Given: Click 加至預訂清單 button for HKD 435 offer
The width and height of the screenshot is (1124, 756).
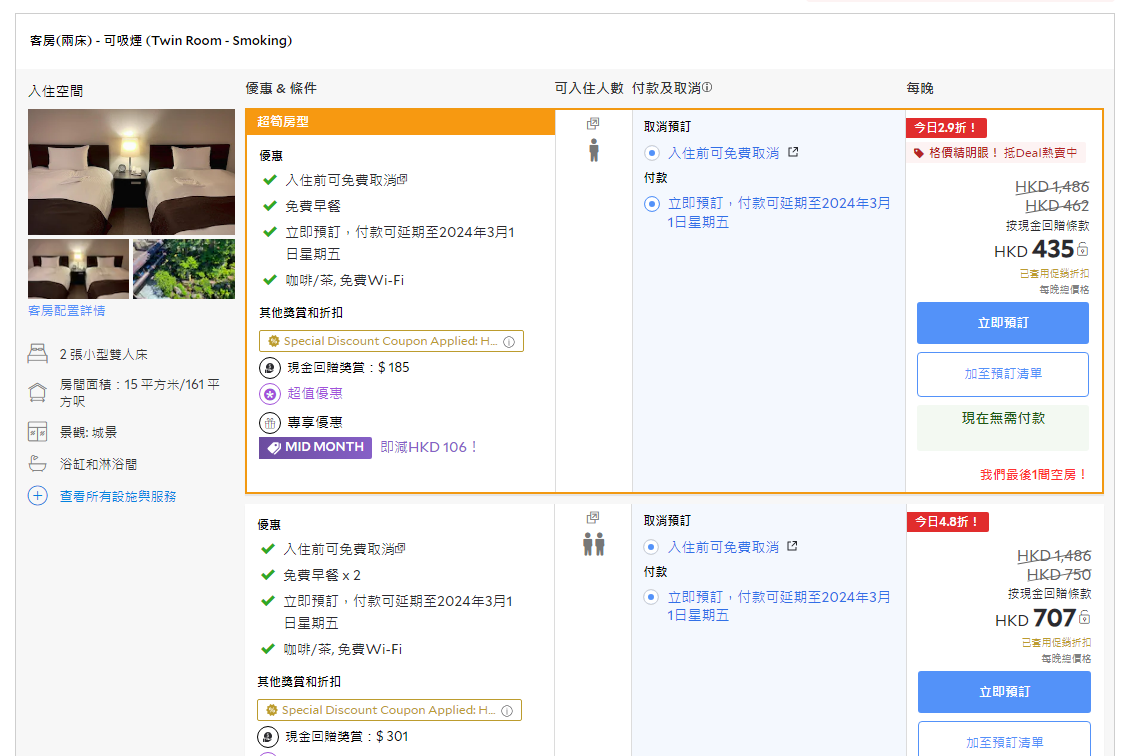Looking at the screenshot, I should coord(1003,374).
